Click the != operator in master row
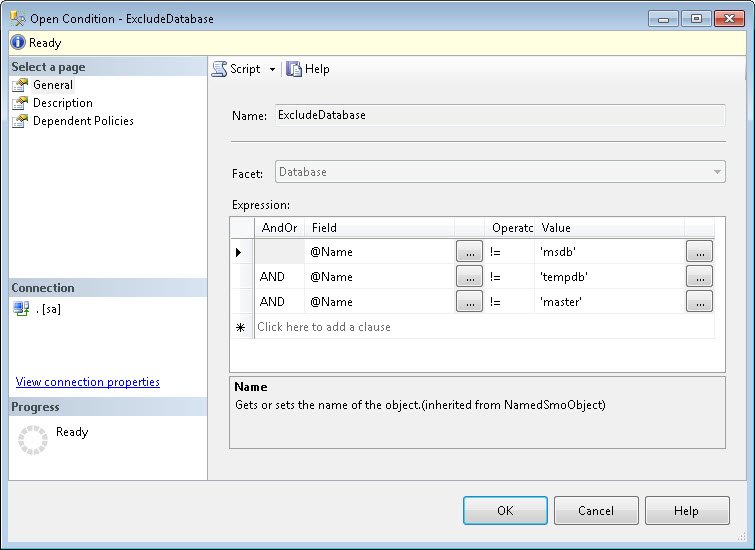This screenshot has width=755, height=550. (x=509, y=301)
